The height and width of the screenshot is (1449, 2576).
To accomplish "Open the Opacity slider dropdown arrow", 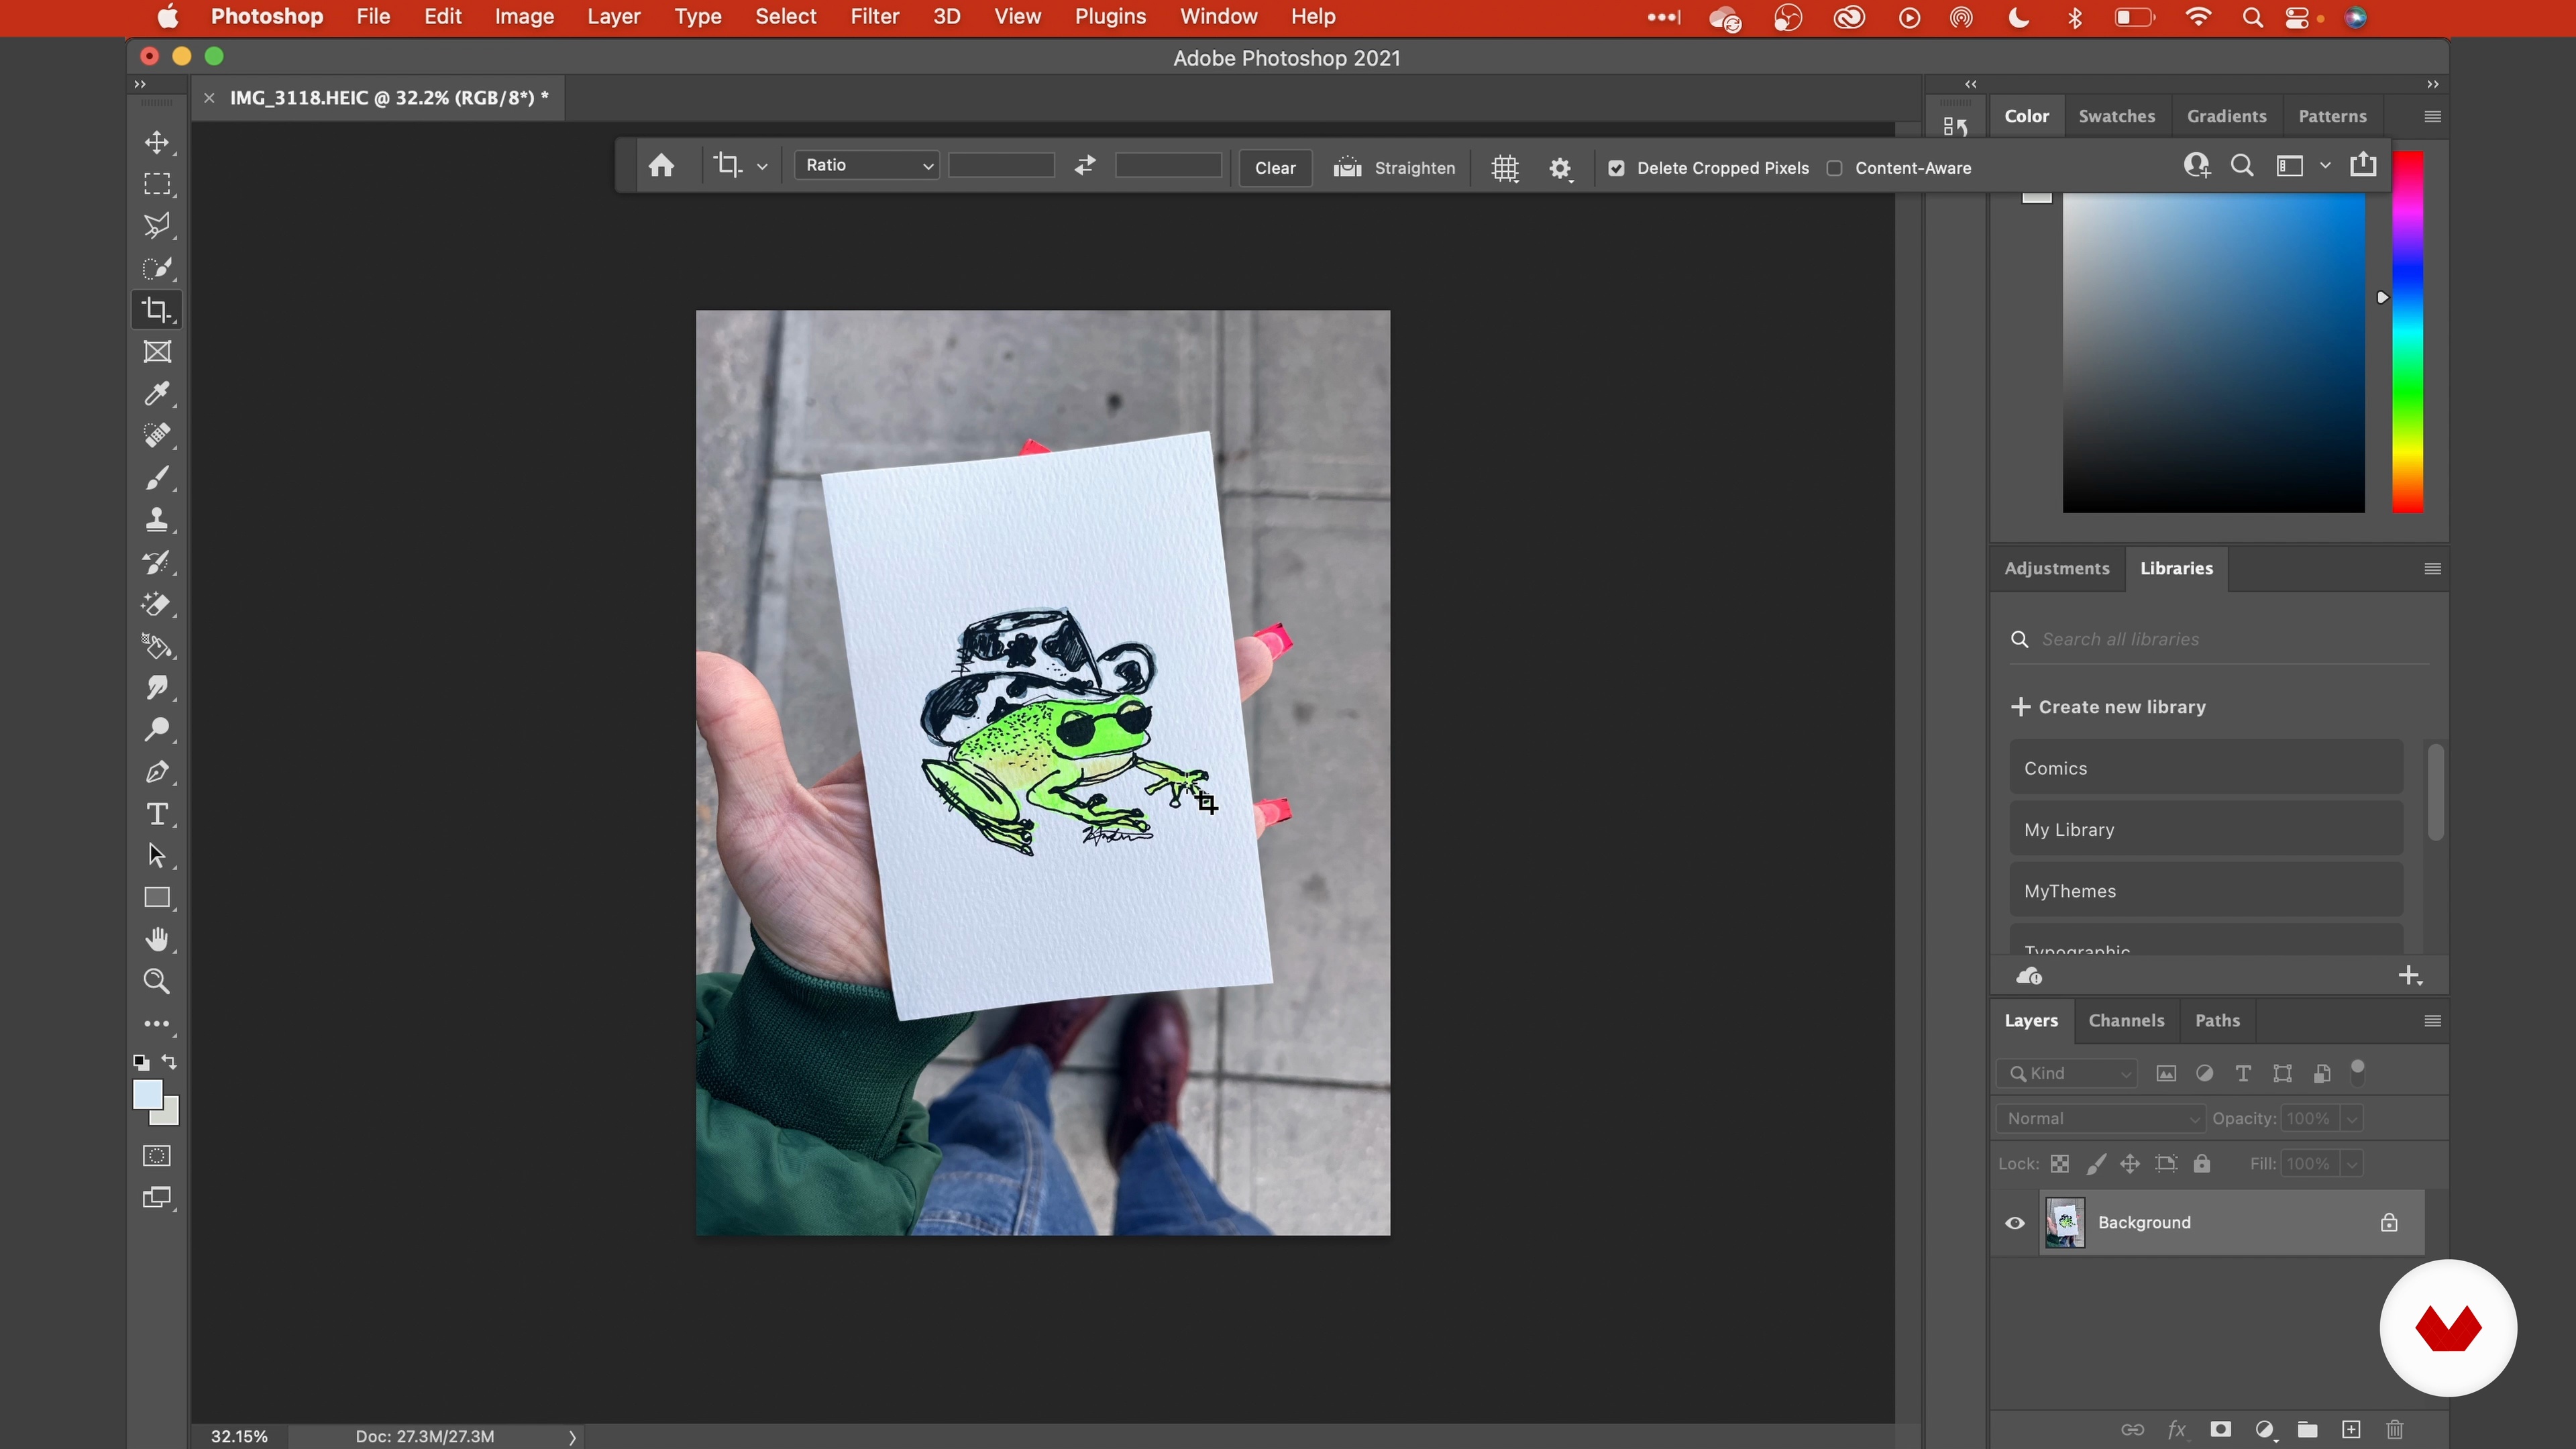I will click(2352, 1119).
